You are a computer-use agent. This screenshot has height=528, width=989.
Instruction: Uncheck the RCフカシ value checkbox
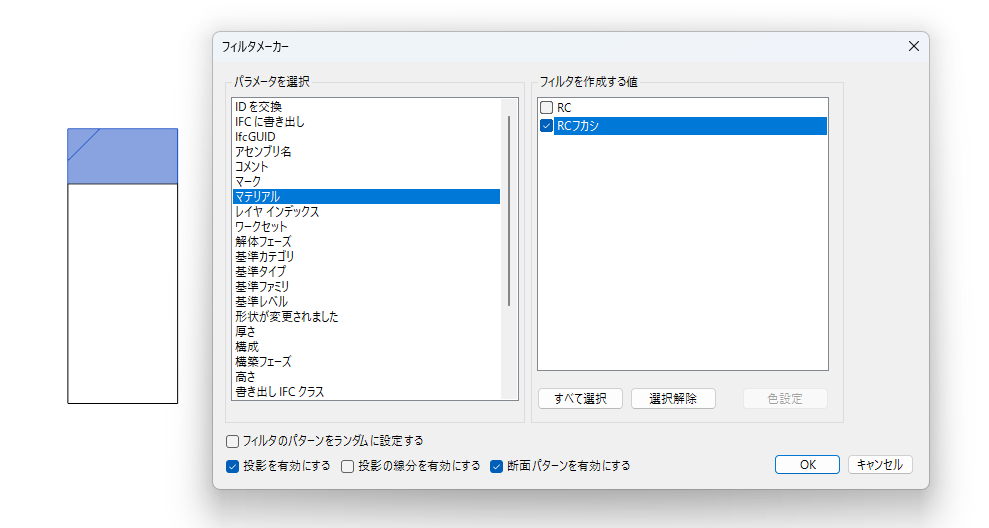(x=547, y=126)
